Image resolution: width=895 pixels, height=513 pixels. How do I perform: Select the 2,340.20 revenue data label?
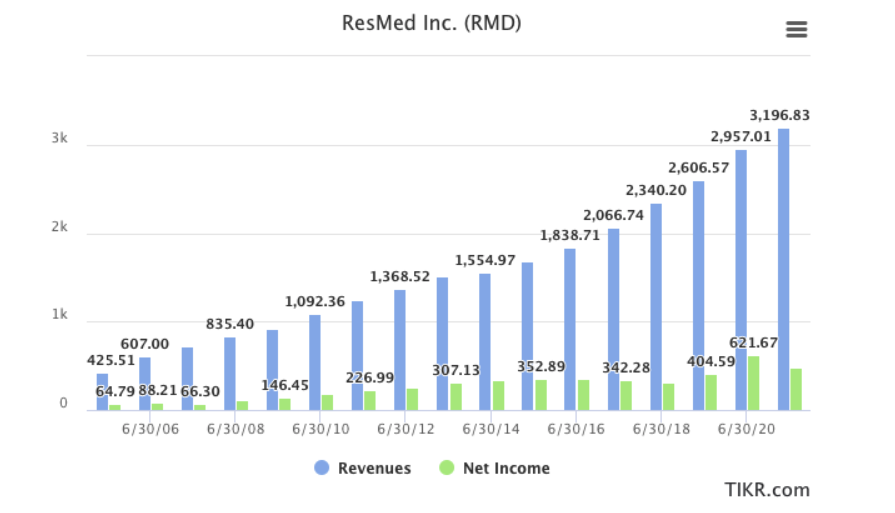tap(656, 190)
